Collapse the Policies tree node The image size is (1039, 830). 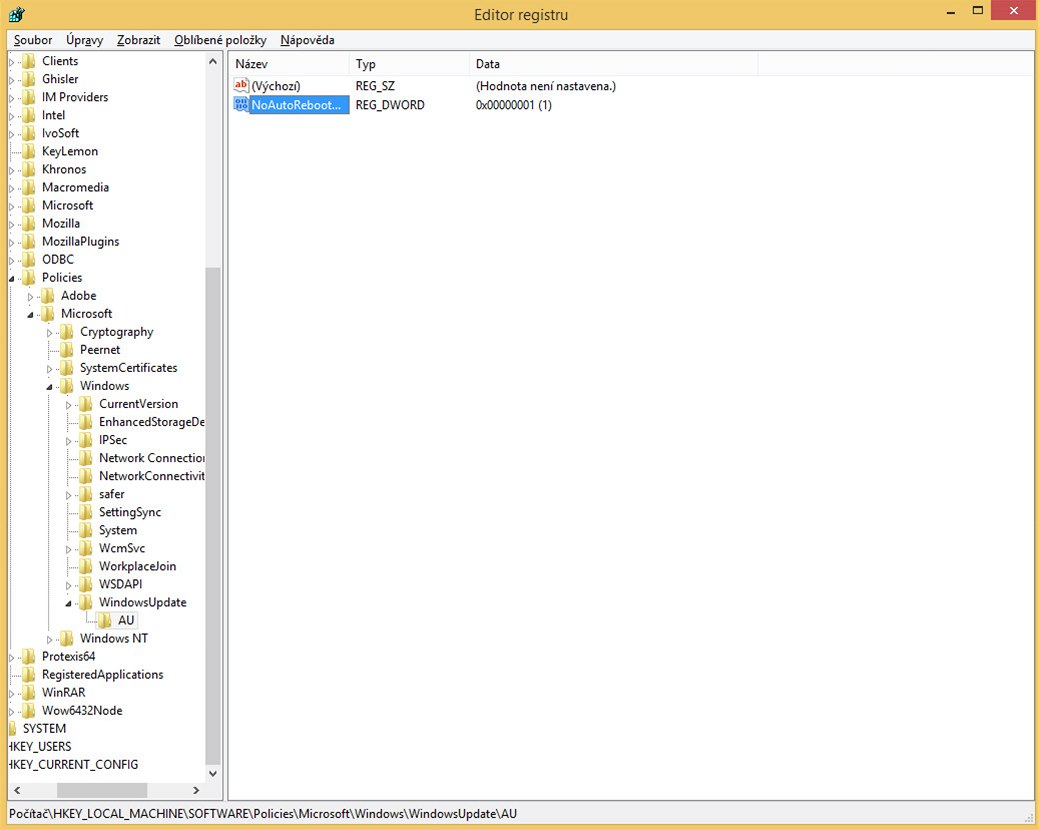coord(13,278)
